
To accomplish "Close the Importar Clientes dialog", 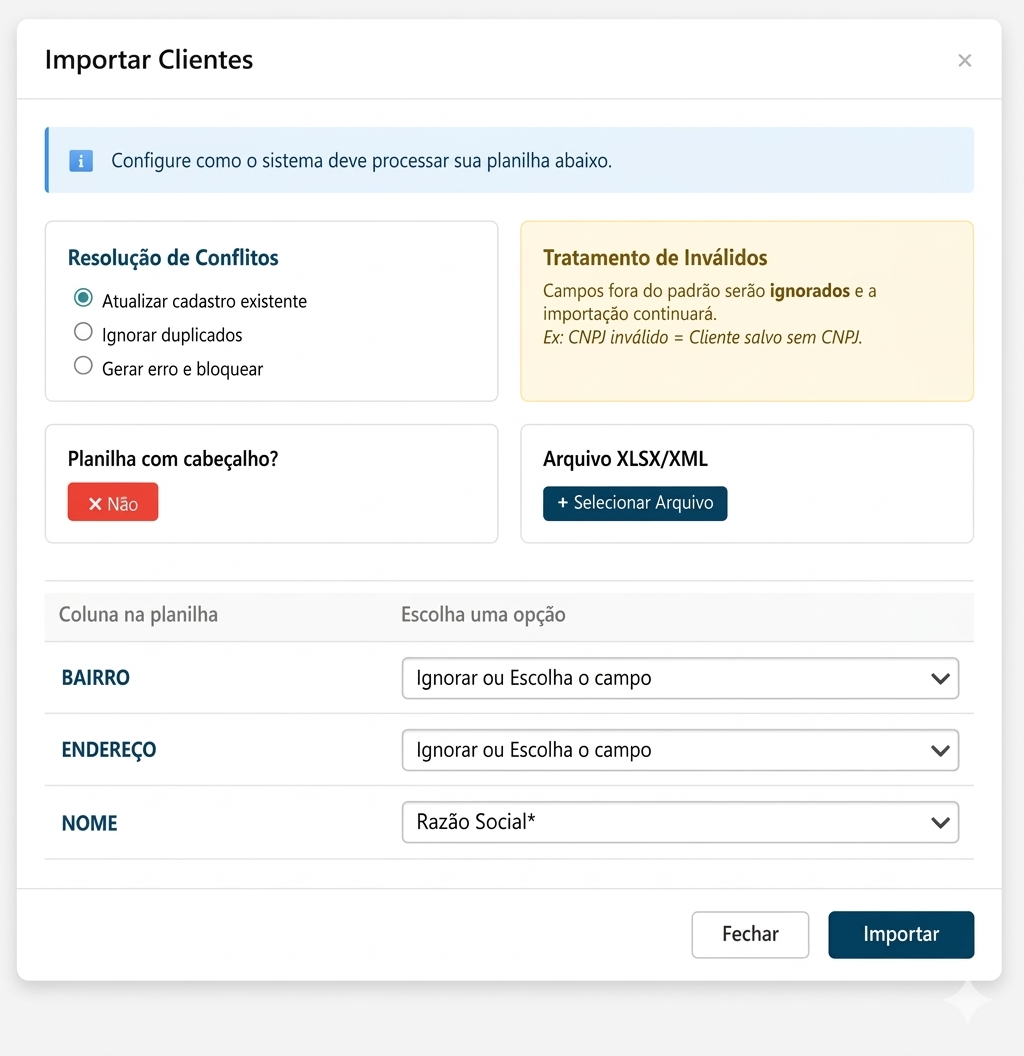I will [964, 61].
